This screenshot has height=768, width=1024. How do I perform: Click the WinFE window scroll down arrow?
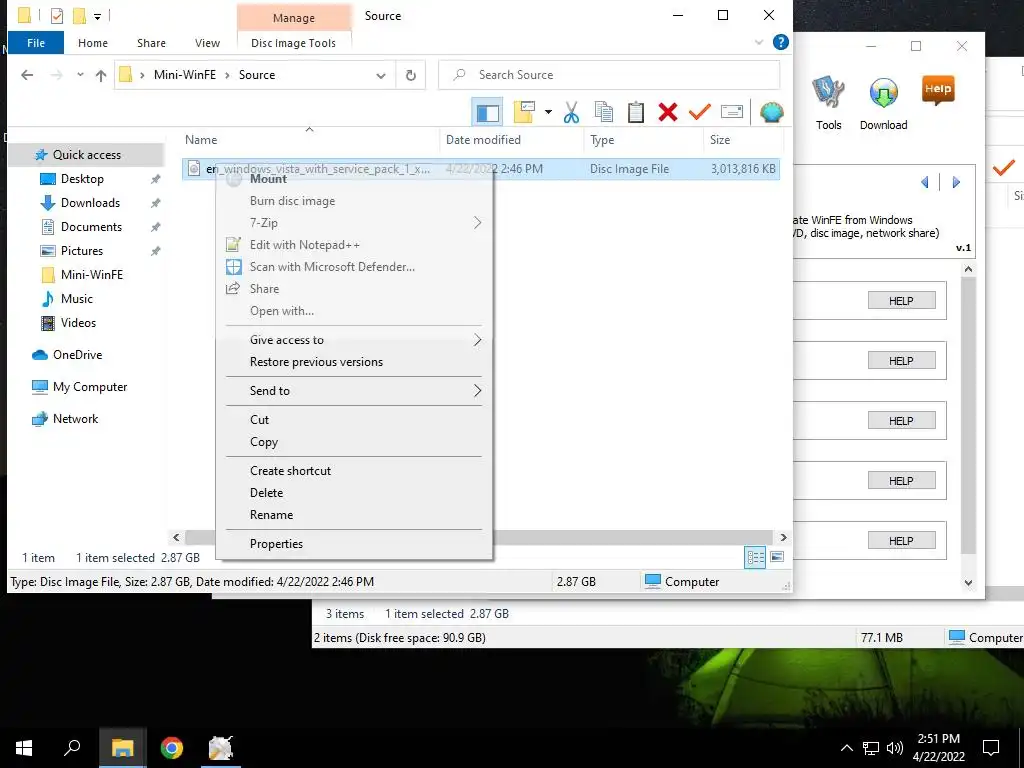pos(968,583)
